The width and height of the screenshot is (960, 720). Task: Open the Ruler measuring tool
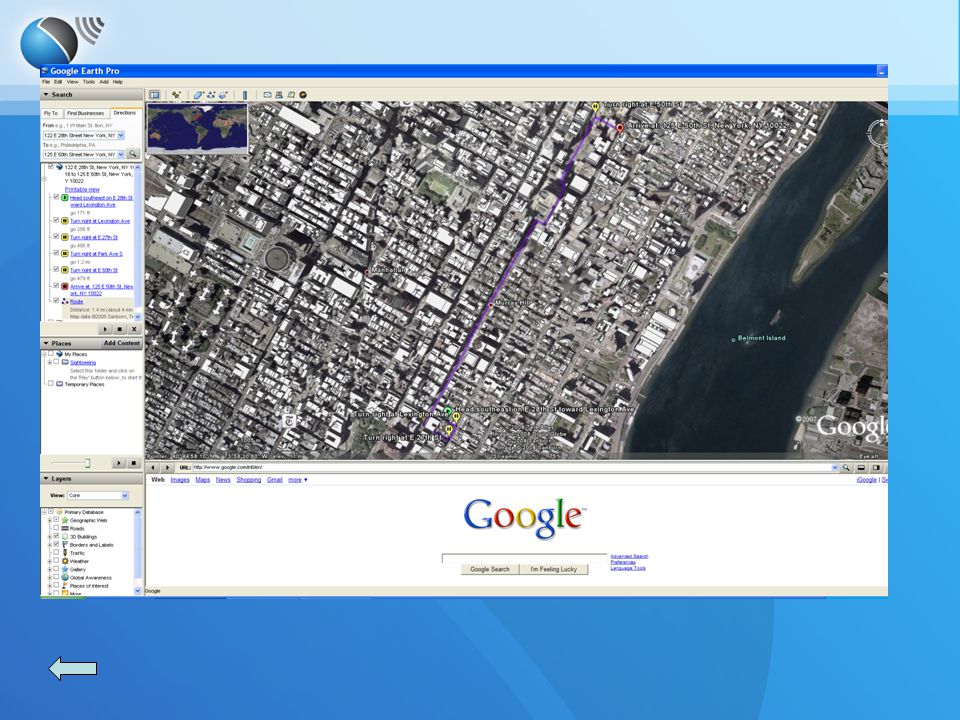point(245,95)
